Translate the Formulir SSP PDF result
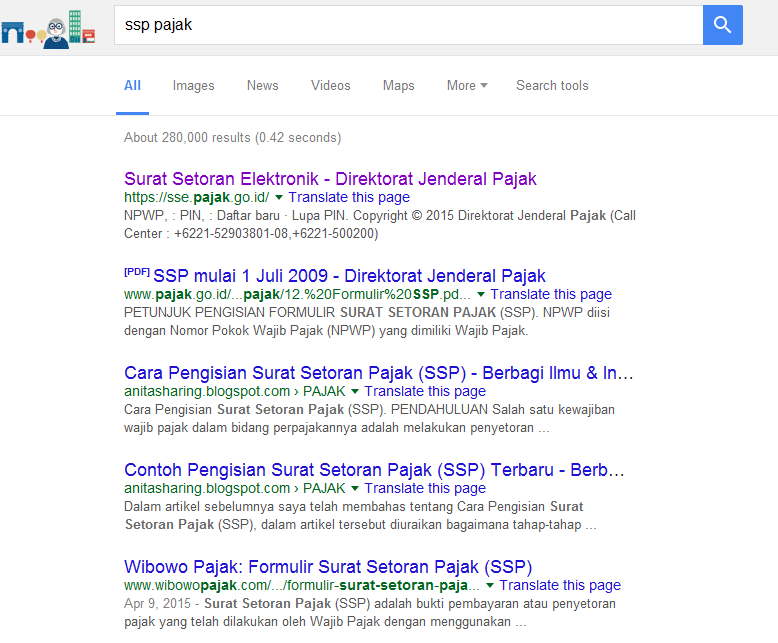The image size is (778, 643). (551, 294)
